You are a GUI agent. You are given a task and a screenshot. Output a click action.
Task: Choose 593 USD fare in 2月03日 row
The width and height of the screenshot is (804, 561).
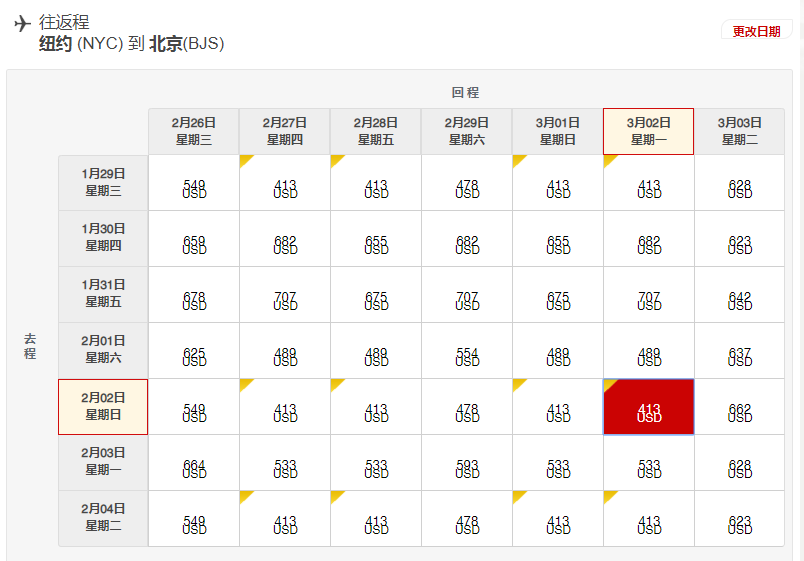pyautogui.click(x=467, y=463)
